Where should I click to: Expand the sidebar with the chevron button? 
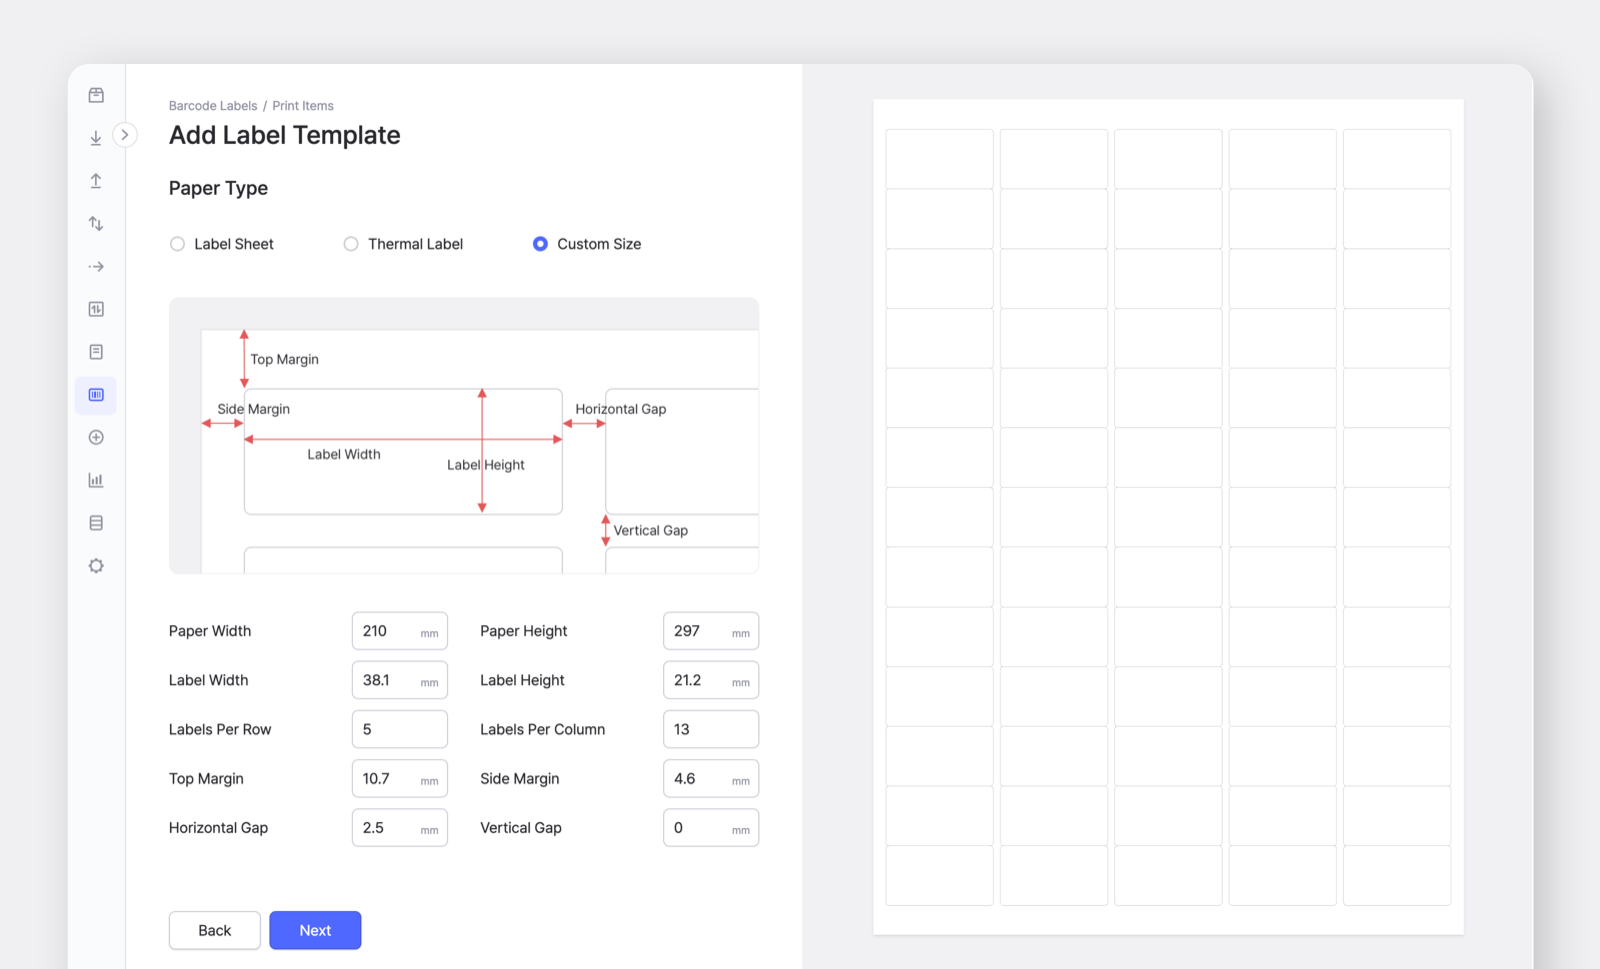click(x=125, y=134)
